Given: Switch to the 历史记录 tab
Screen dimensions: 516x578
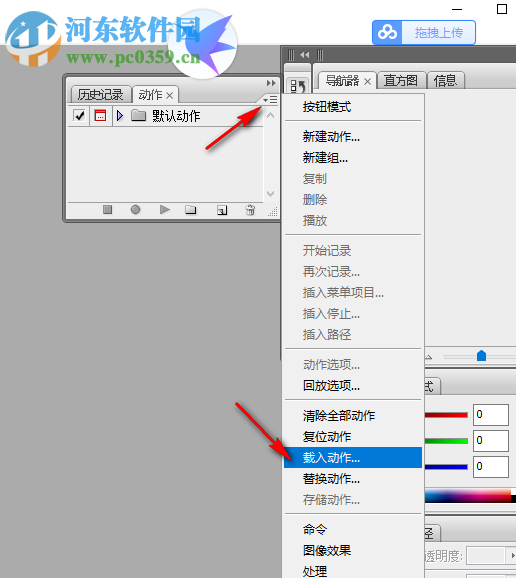Looking at the screenshot, I should [x=101, y=95].
